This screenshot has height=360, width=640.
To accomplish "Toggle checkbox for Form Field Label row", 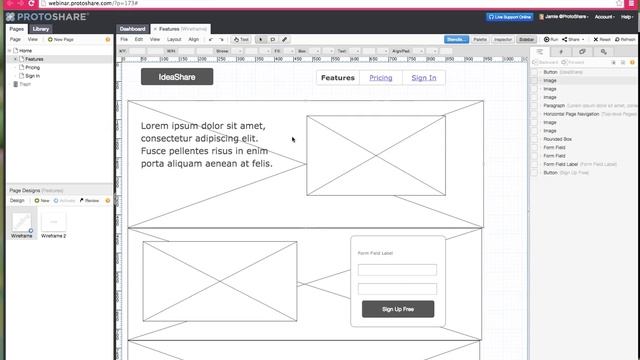I will 534,164.
